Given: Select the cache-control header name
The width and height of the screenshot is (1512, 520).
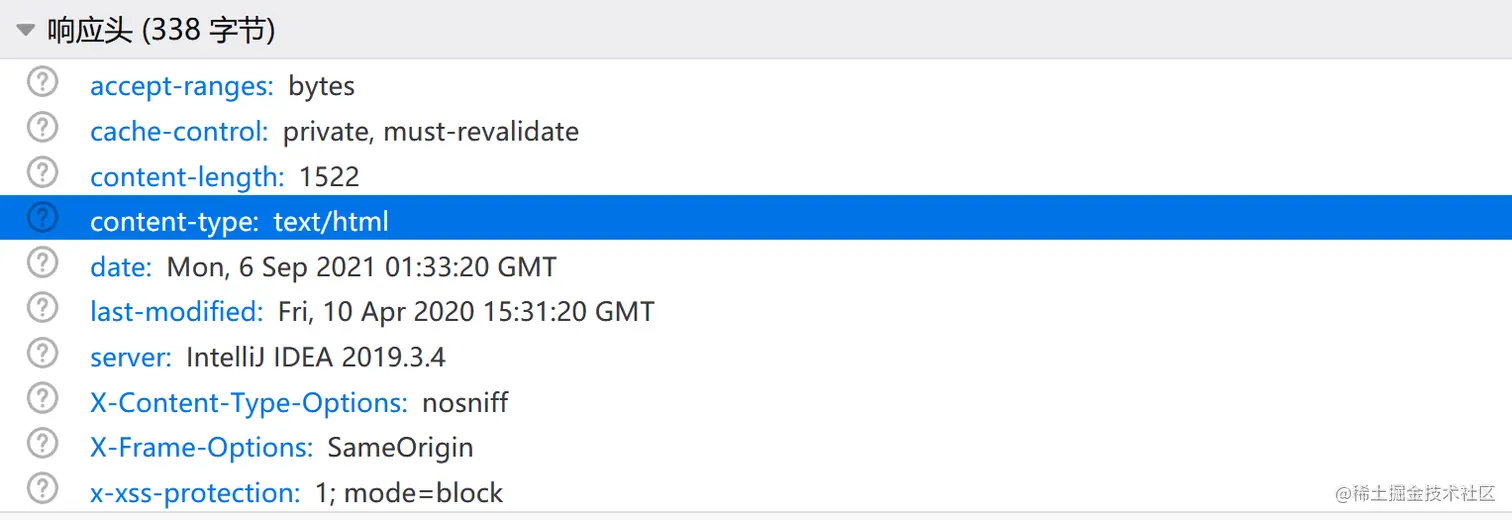Looking at the screenshot, I should (179, 131).
